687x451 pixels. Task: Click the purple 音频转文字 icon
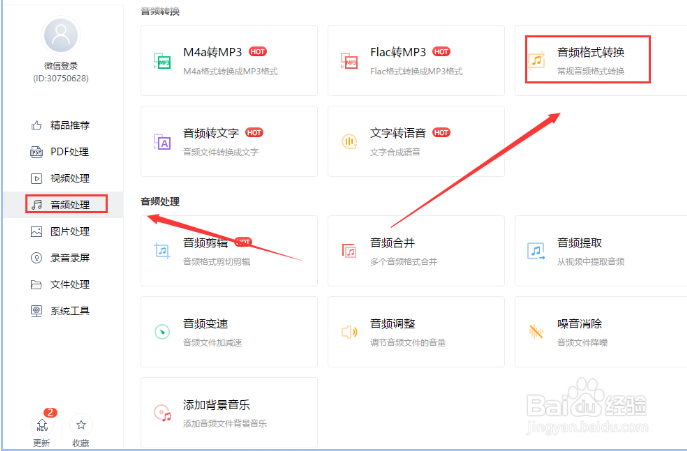[163, 142]
